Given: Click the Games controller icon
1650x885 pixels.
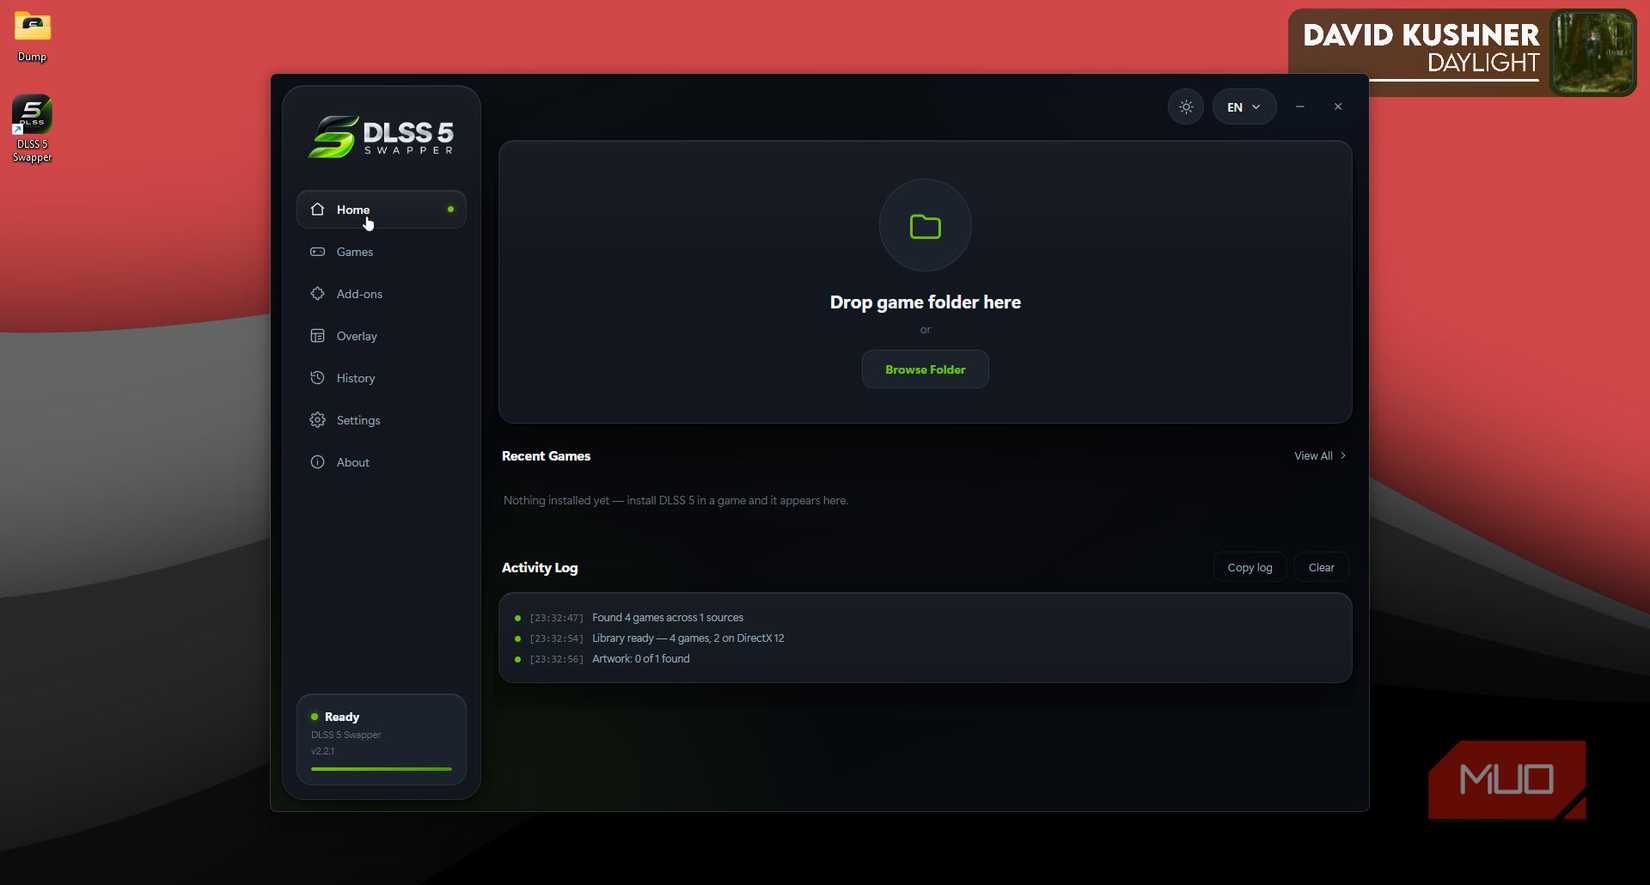Looking at the screenshot, I should coord(317,252).
